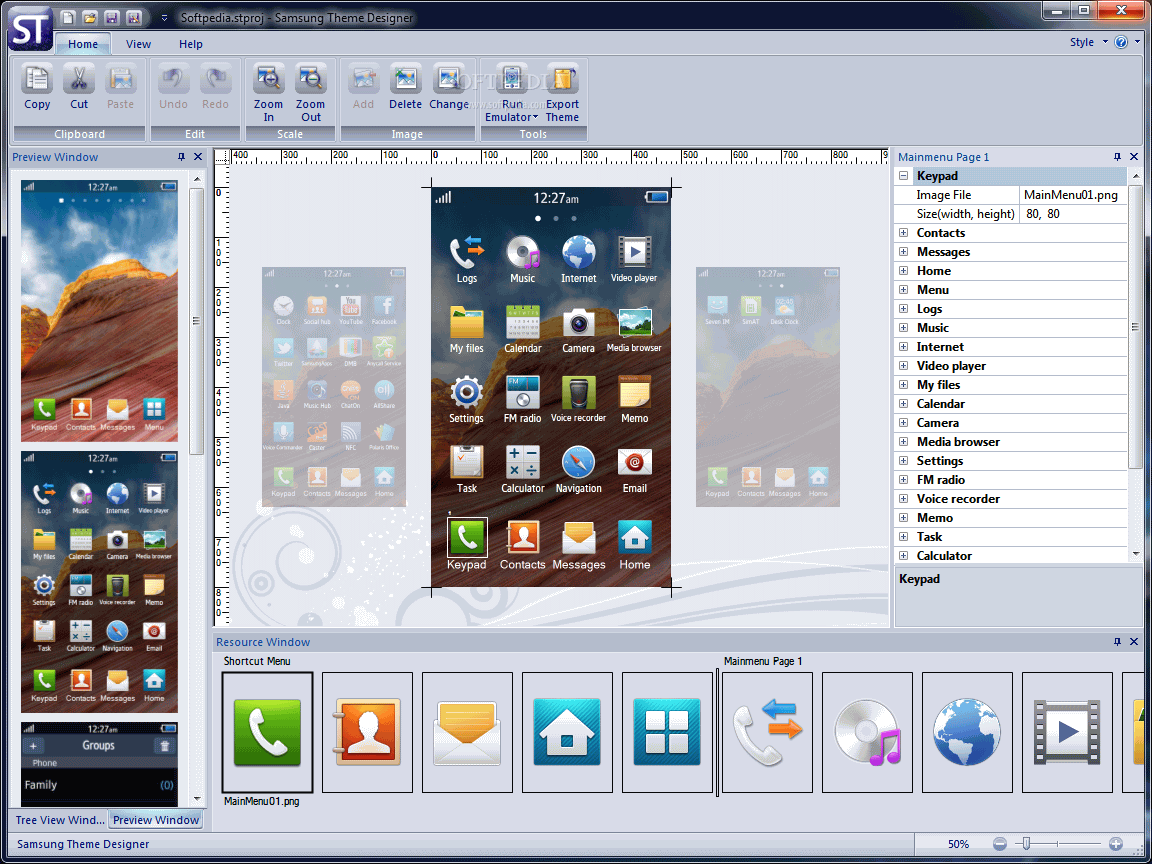Click the zoom plus button in status bar

(x=1116, y=844)
